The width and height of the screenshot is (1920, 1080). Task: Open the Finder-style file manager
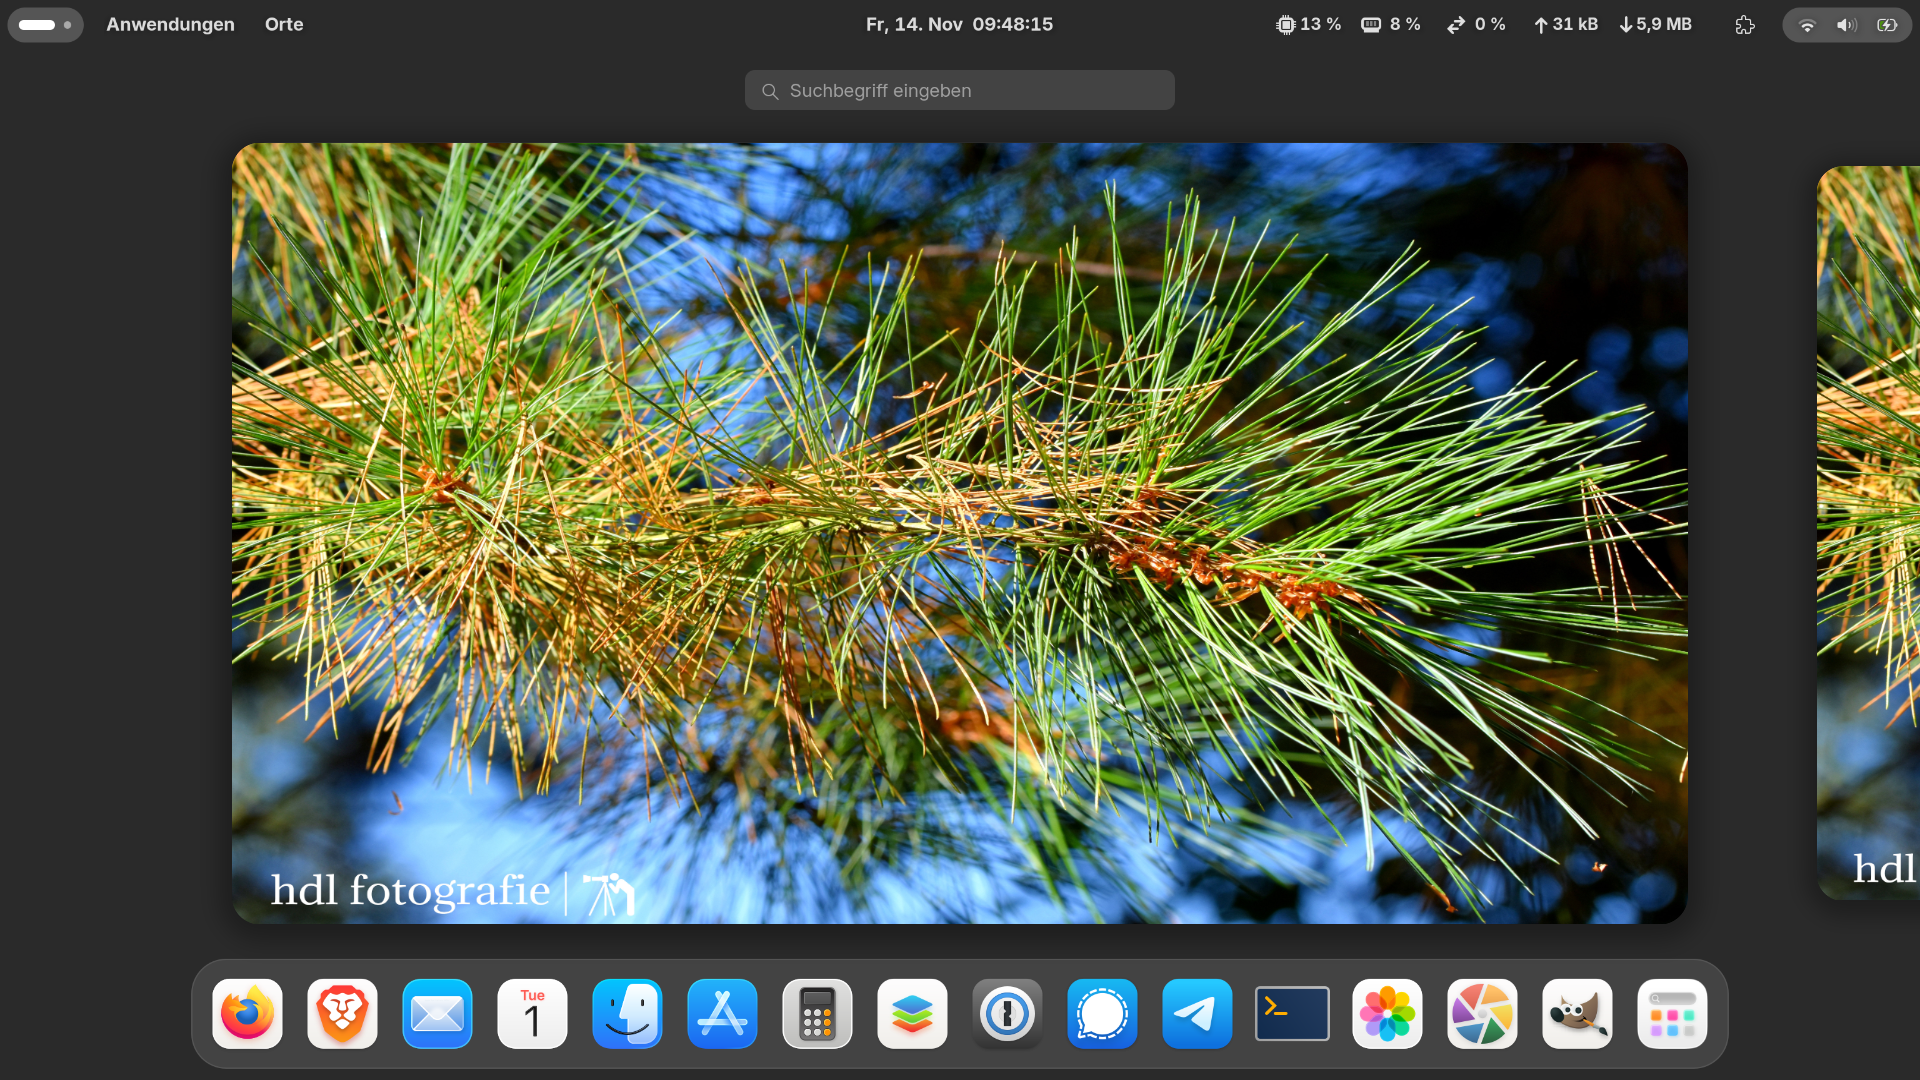(x=627, y=1014)
